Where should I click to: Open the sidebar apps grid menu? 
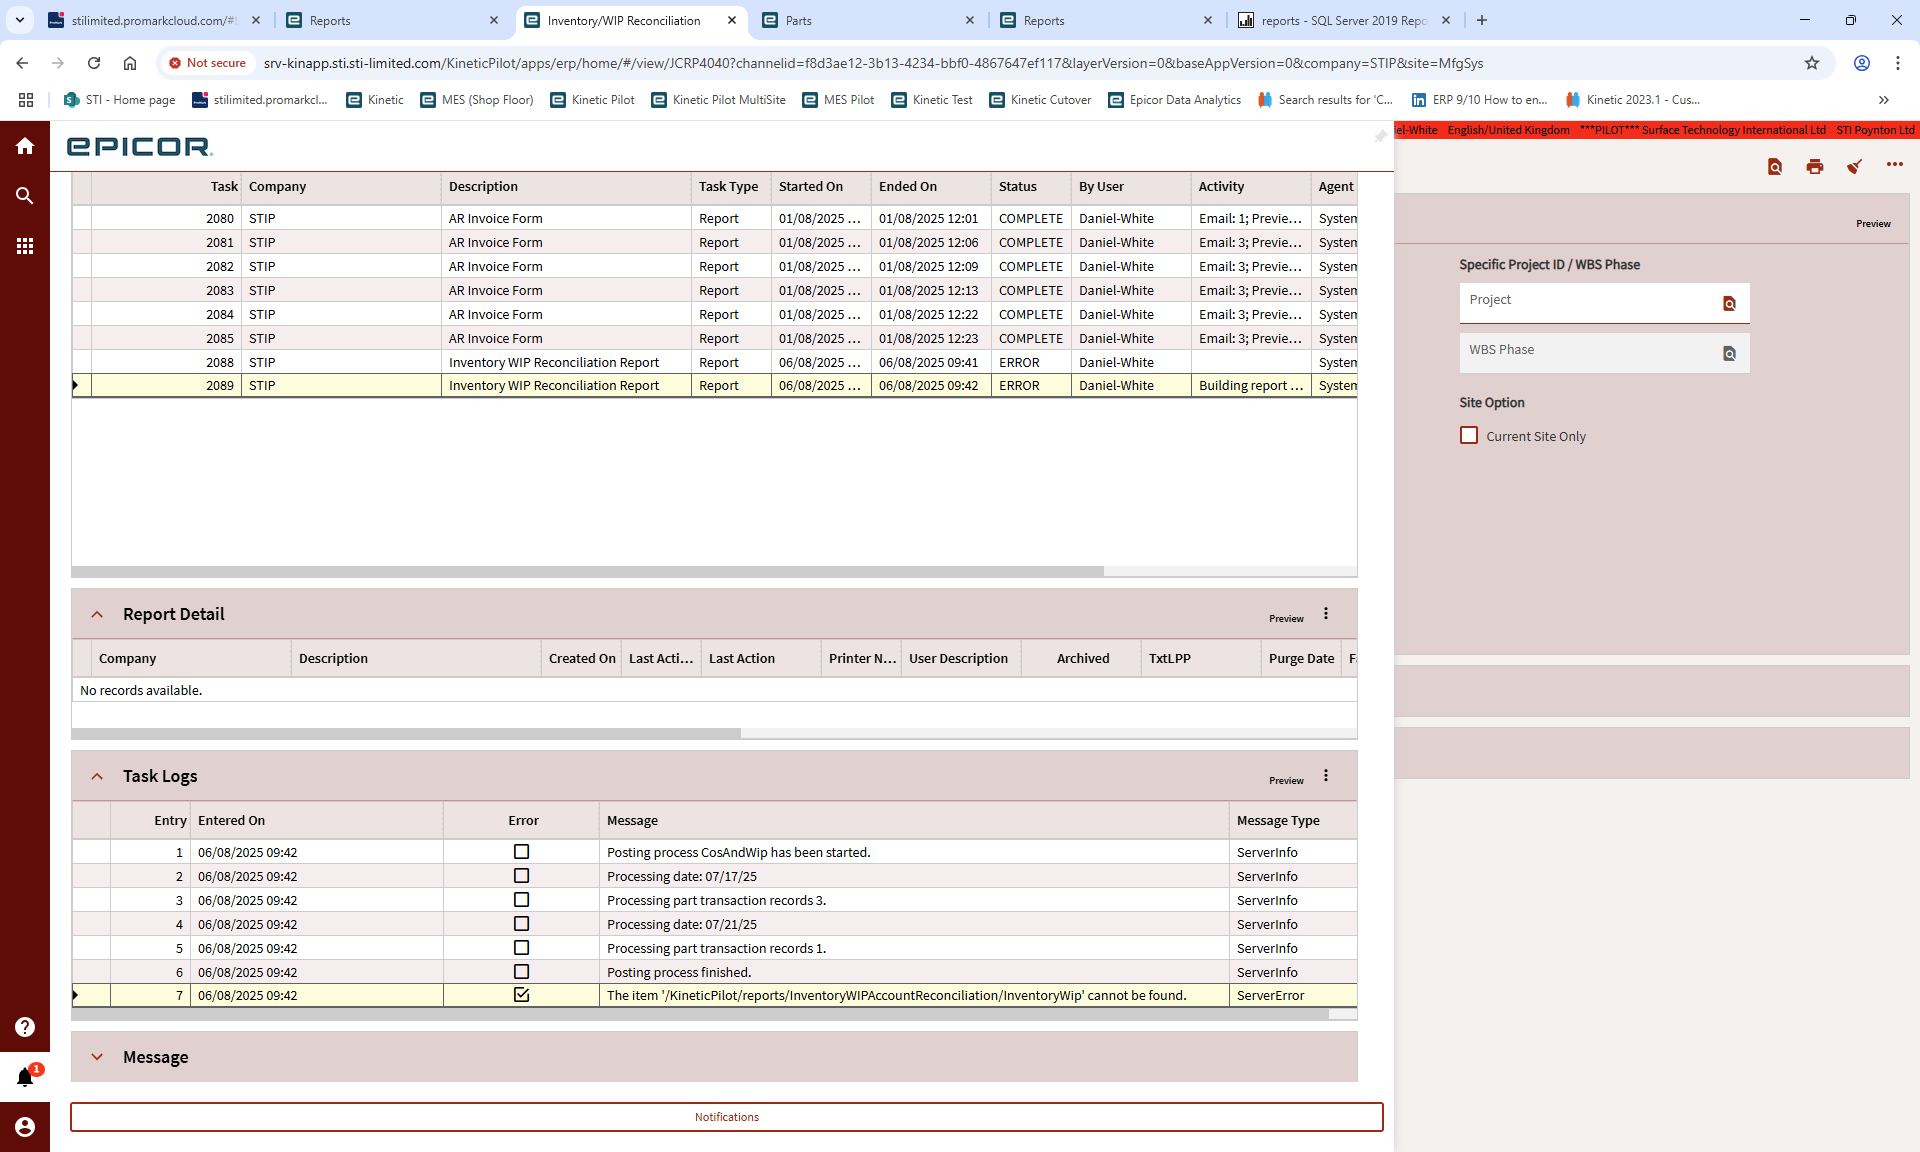(25, 246)
